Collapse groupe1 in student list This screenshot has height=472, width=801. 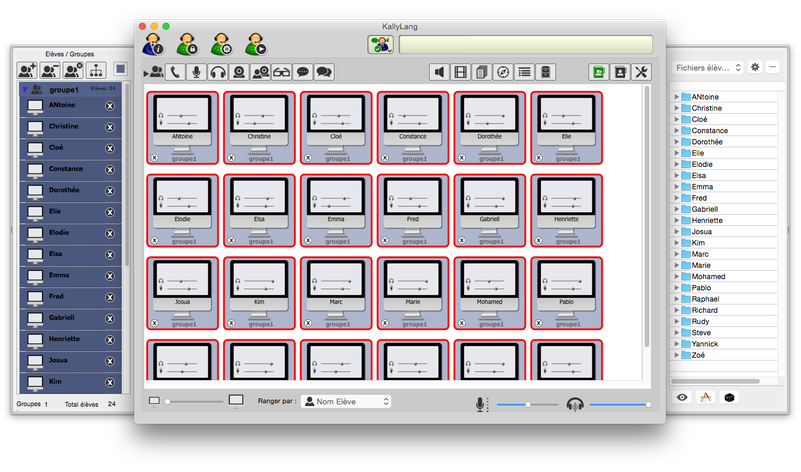[25, 90]
